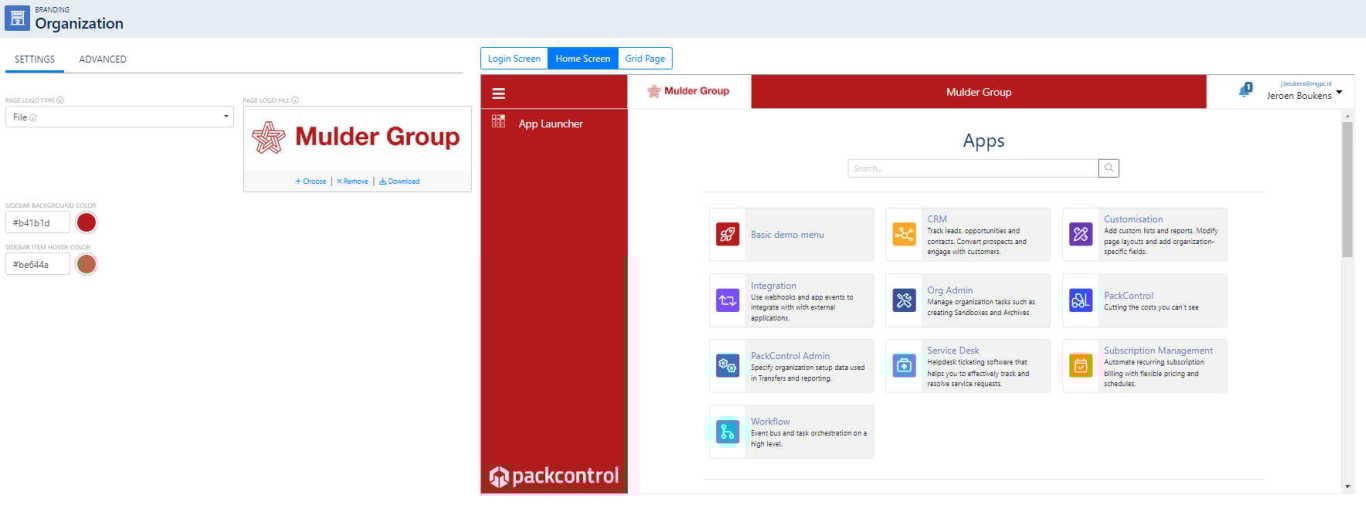Click the Basic demo menu label
The height and width of the screenshot is (512, 1366).
coord(788,235)
